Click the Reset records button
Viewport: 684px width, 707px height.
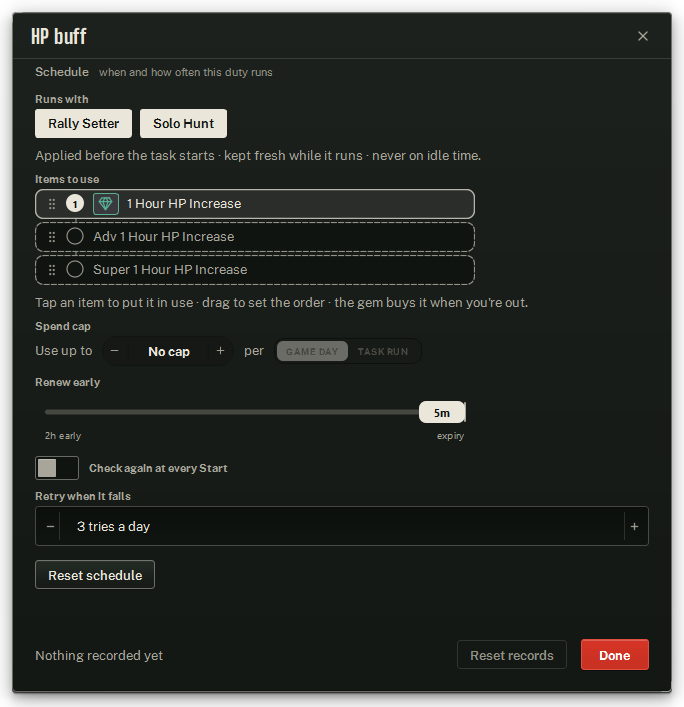click(x=512, y=655)
